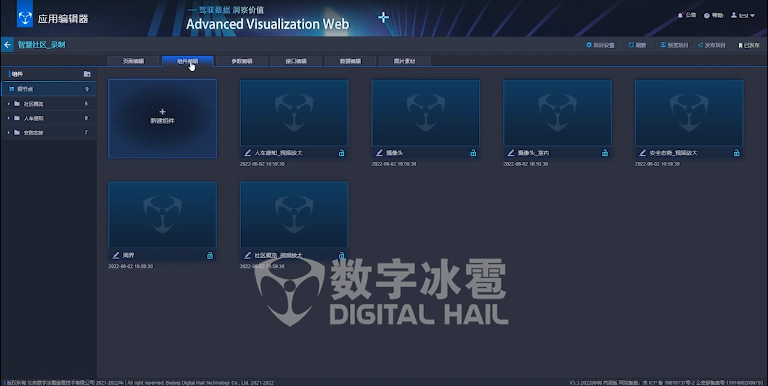Screen dimensions: 768x386
Task: Click the count 7 on 安全态势 row
Action: tap(86, 132)
